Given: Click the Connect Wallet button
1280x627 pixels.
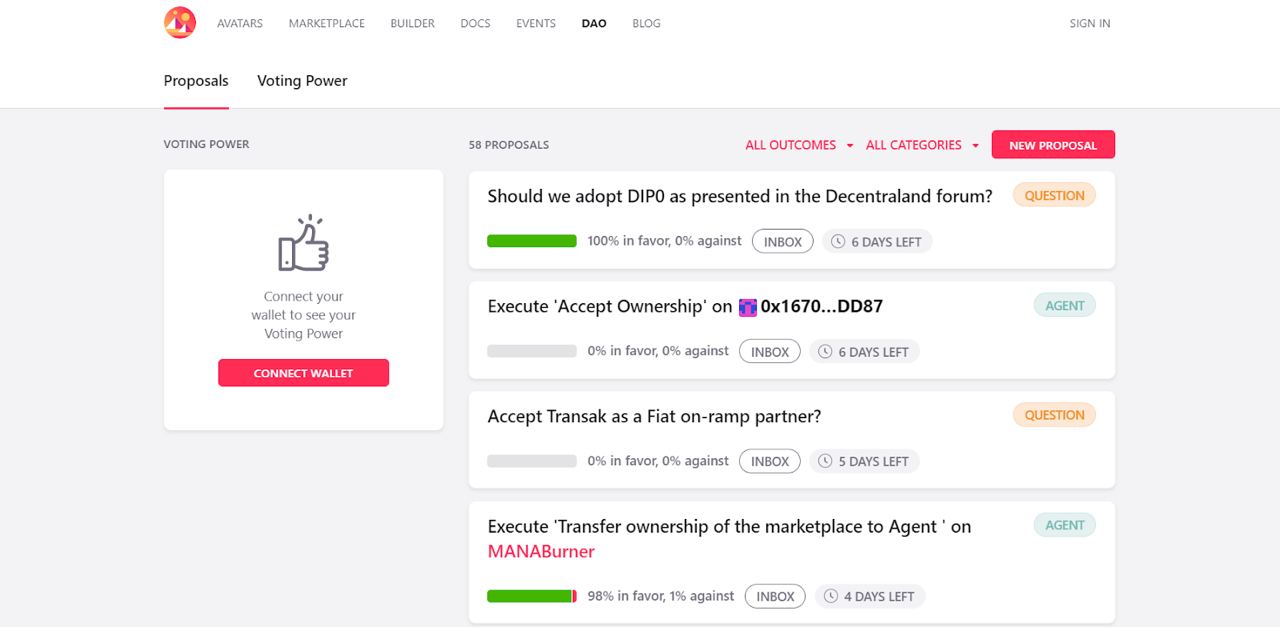Looking at the screenshot, I should (303, 373).
